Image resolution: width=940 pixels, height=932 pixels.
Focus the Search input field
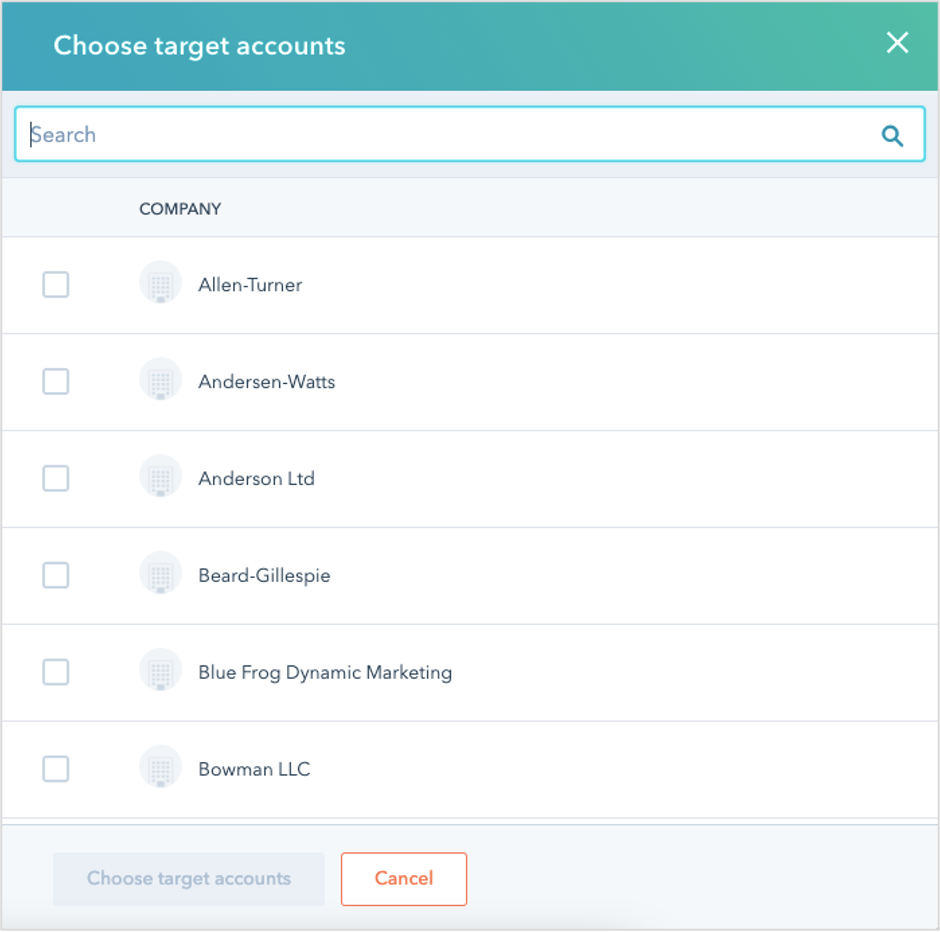point(470,134)
